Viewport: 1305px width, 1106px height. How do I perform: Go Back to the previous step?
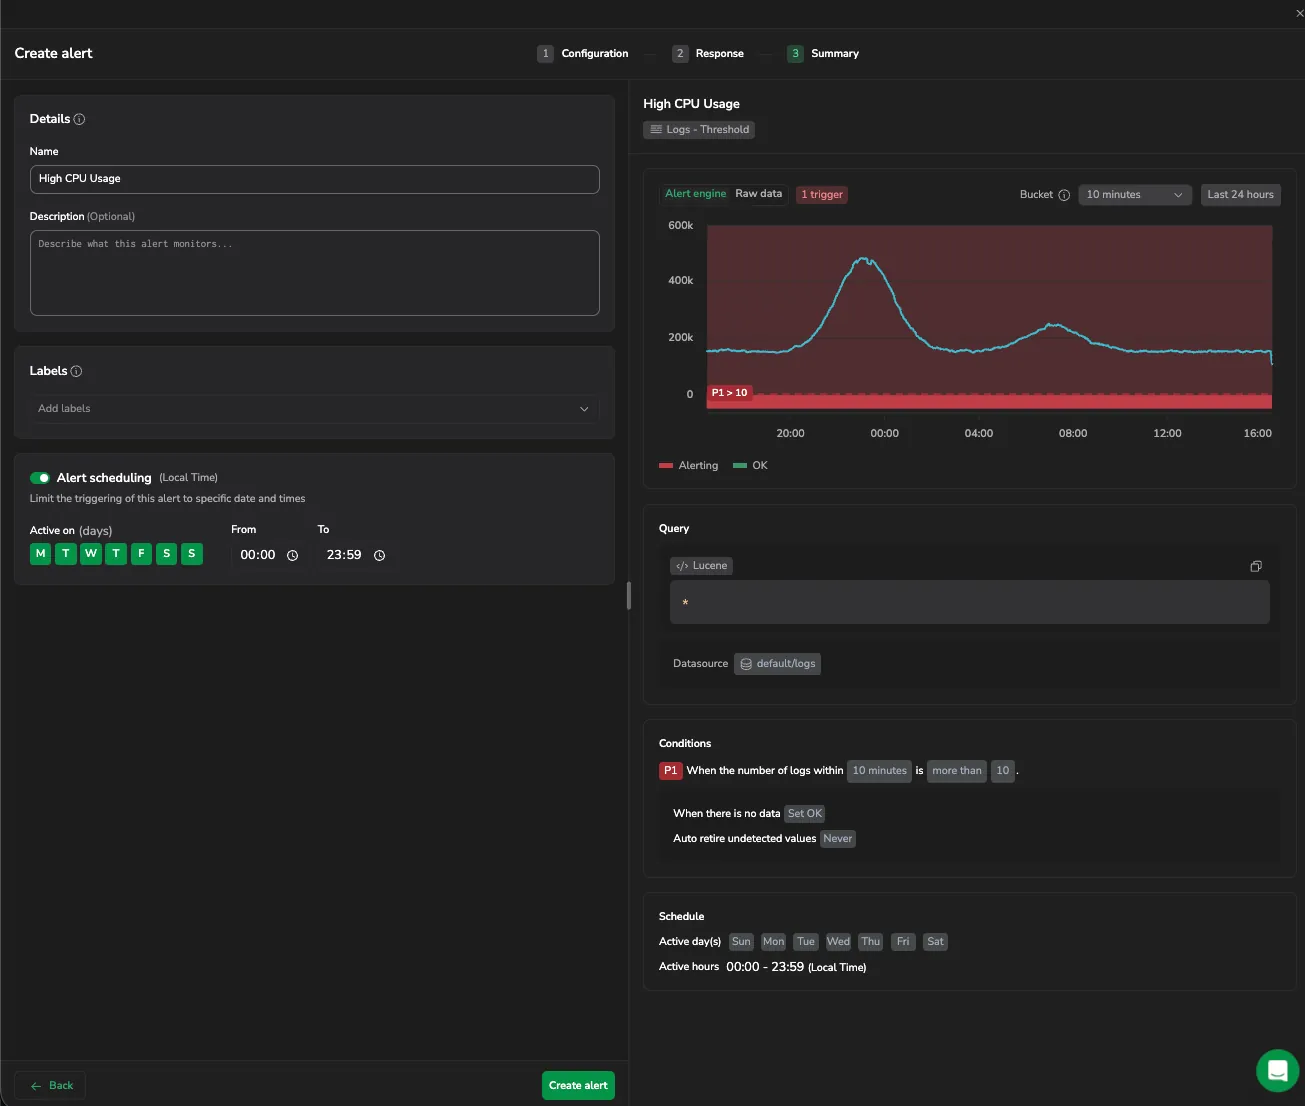(x=51, y=1086)
